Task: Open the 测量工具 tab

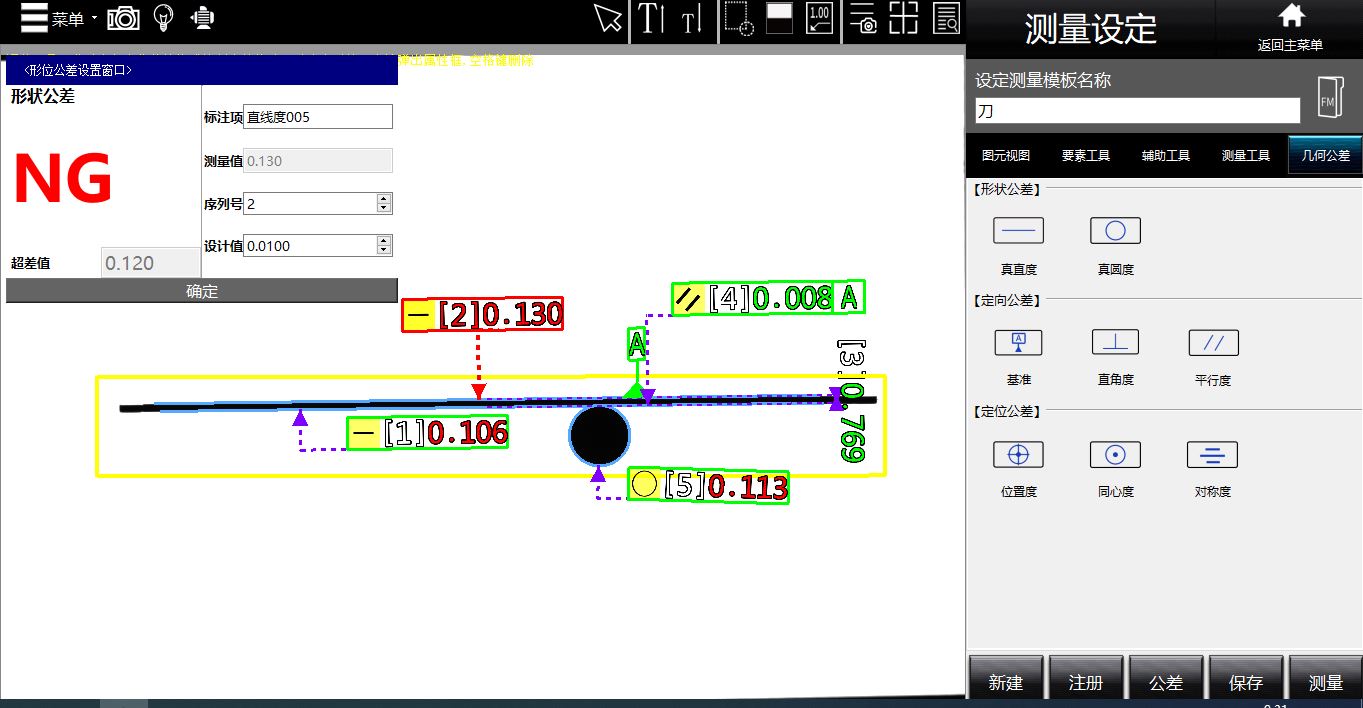Action: [1245, 156]
